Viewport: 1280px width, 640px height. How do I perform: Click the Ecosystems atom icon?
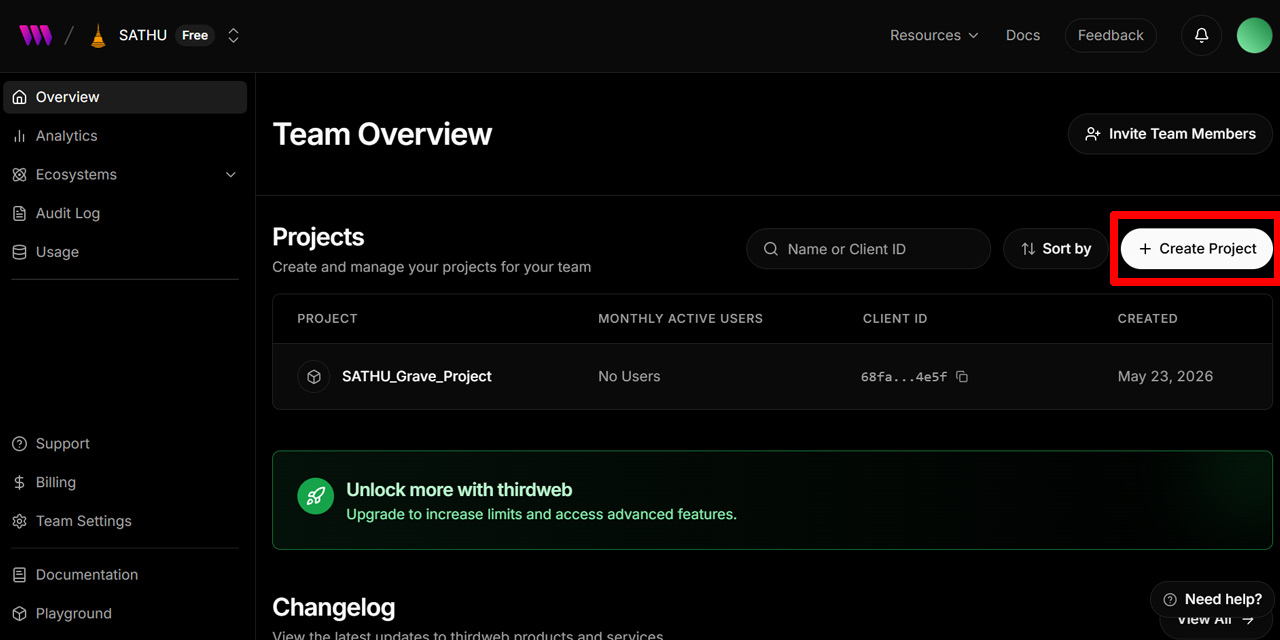pos(19,175)
